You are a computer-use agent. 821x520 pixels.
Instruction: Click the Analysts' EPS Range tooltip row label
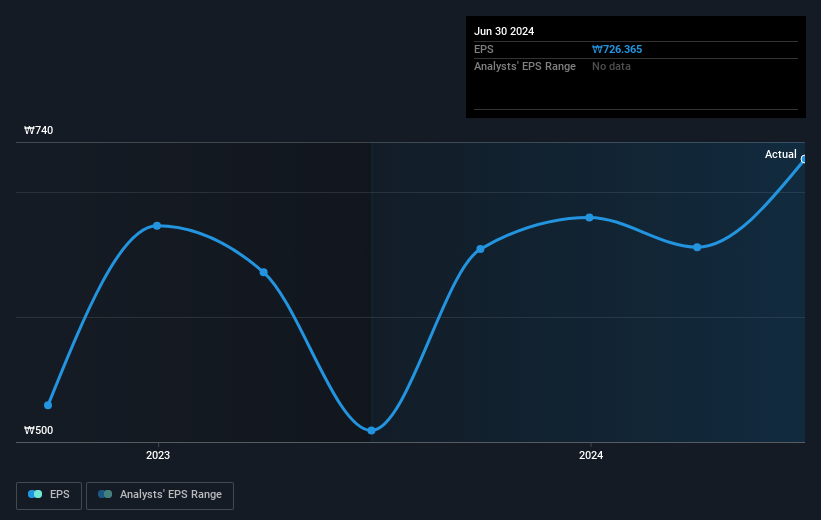coord(525,67)
